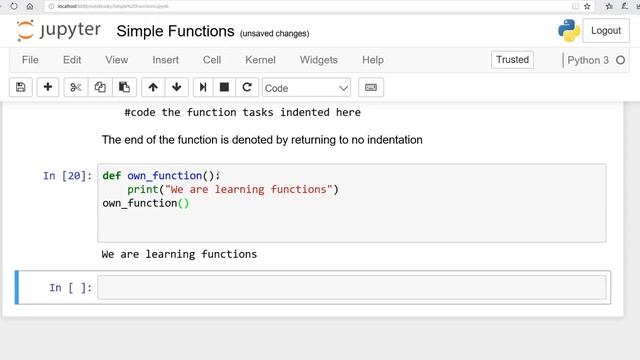Open the View menu
The width and height of the screenshot is (640, 360).
pyautogui.click(x=116, y=60)
